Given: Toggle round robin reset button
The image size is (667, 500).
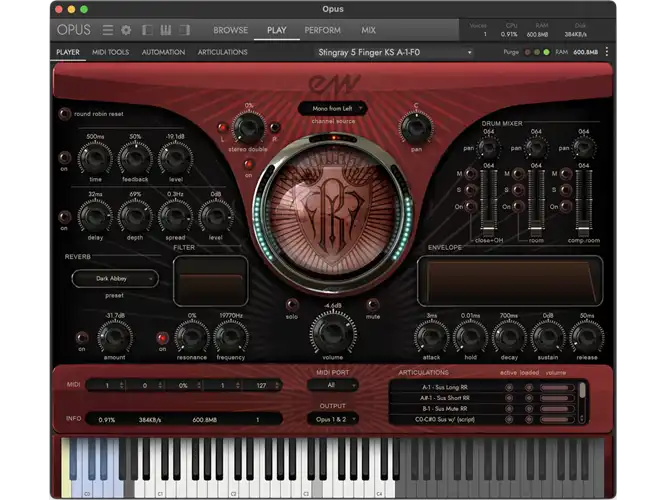Looking at the screenshot, I should pyautogui.click(x=65, y=114).
